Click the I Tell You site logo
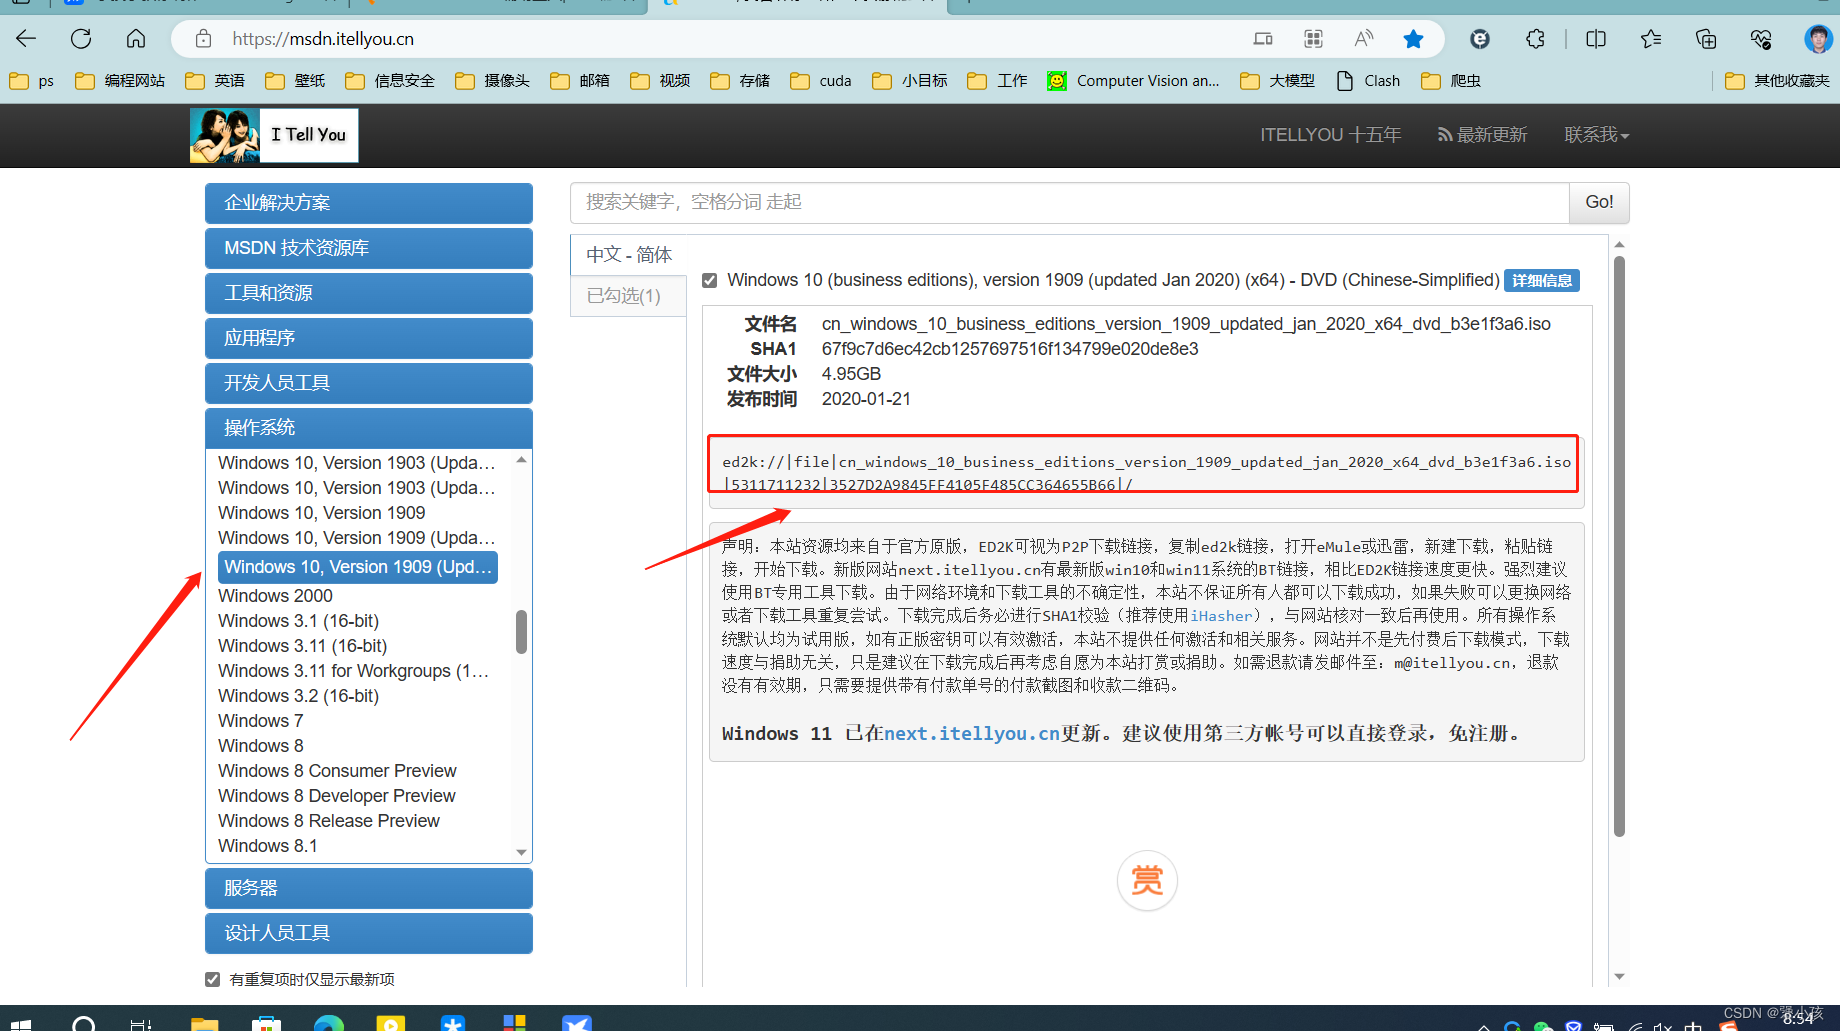This screenshot has height=1031, width=1840. point(274,135)
